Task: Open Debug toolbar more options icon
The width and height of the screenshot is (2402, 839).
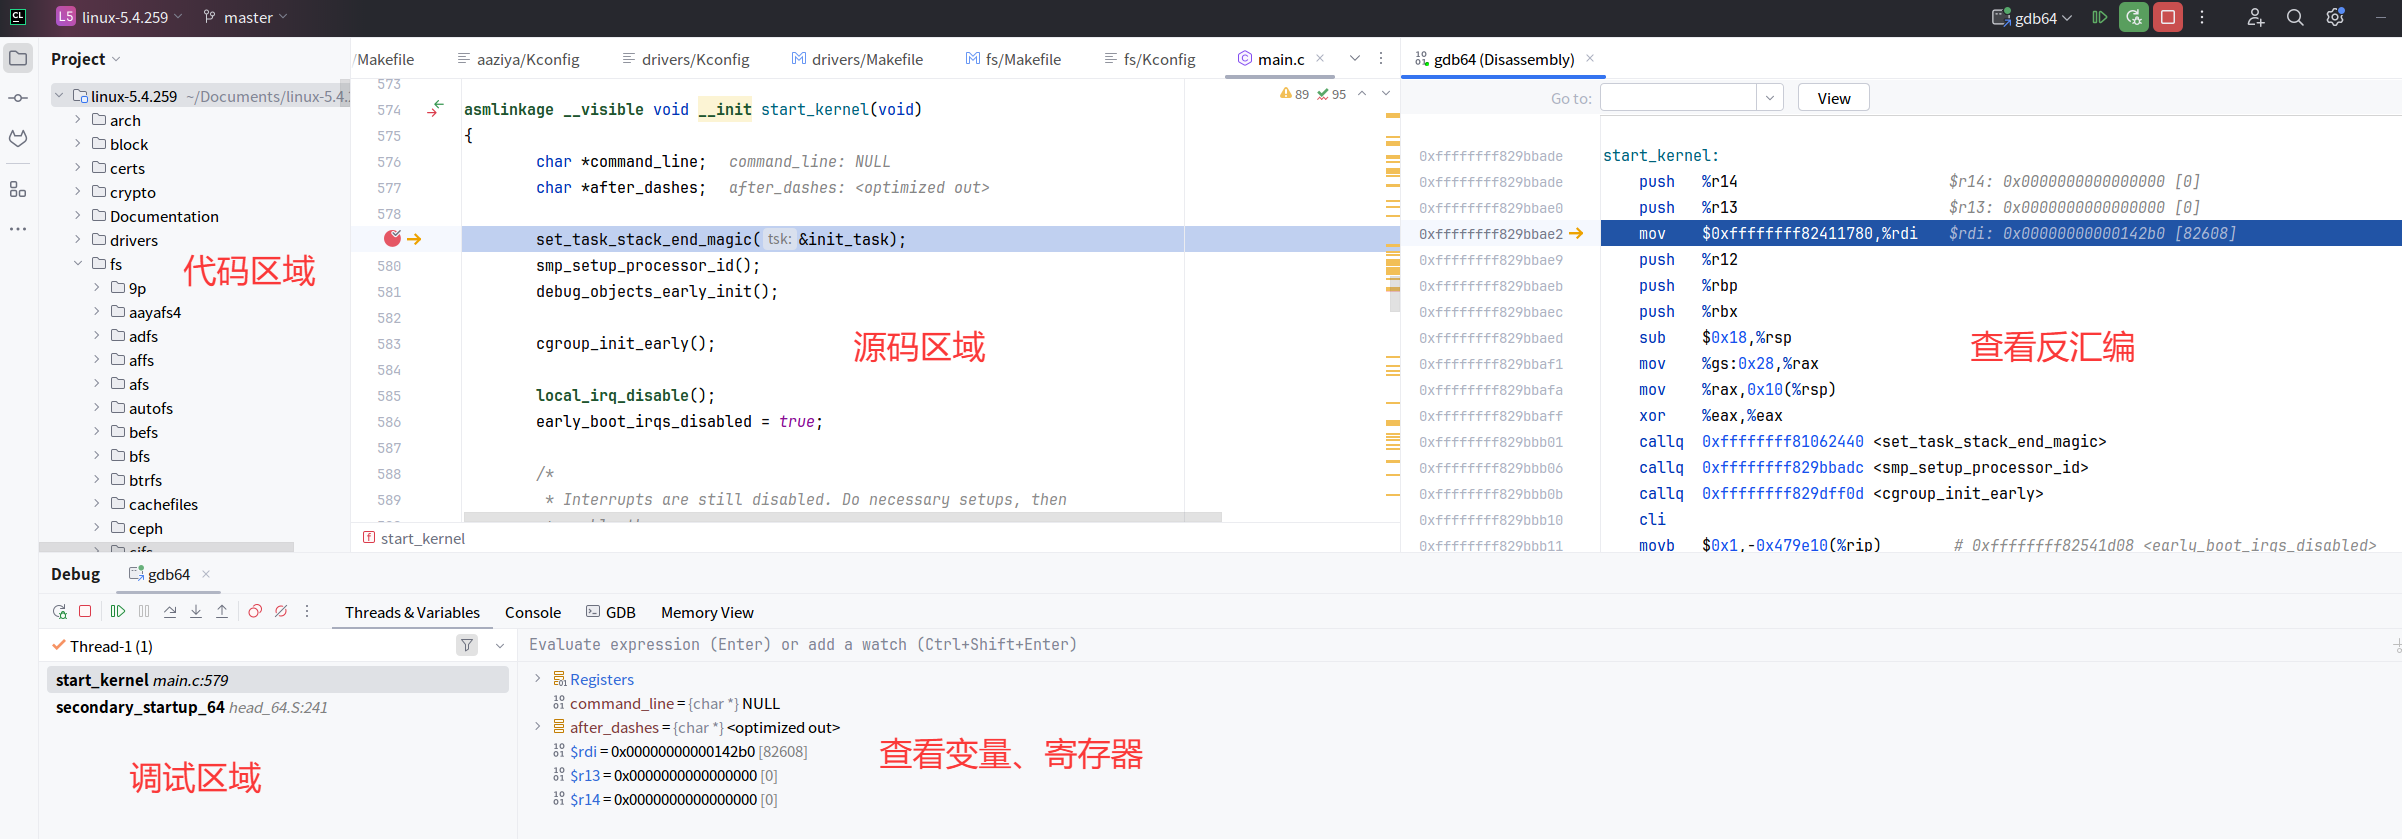Action: (307, 611)
